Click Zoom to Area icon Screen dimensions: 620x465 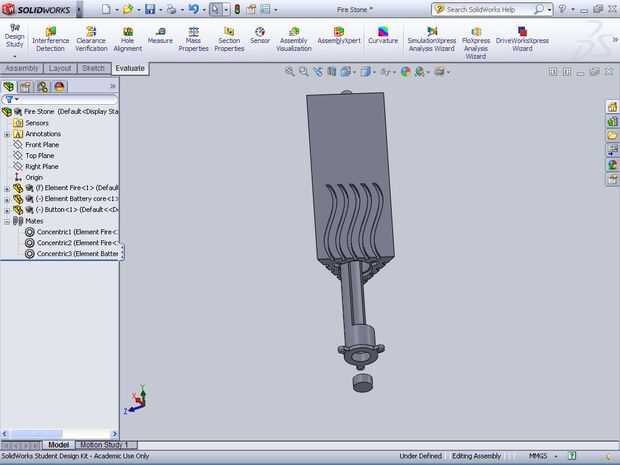pos(304,72)
